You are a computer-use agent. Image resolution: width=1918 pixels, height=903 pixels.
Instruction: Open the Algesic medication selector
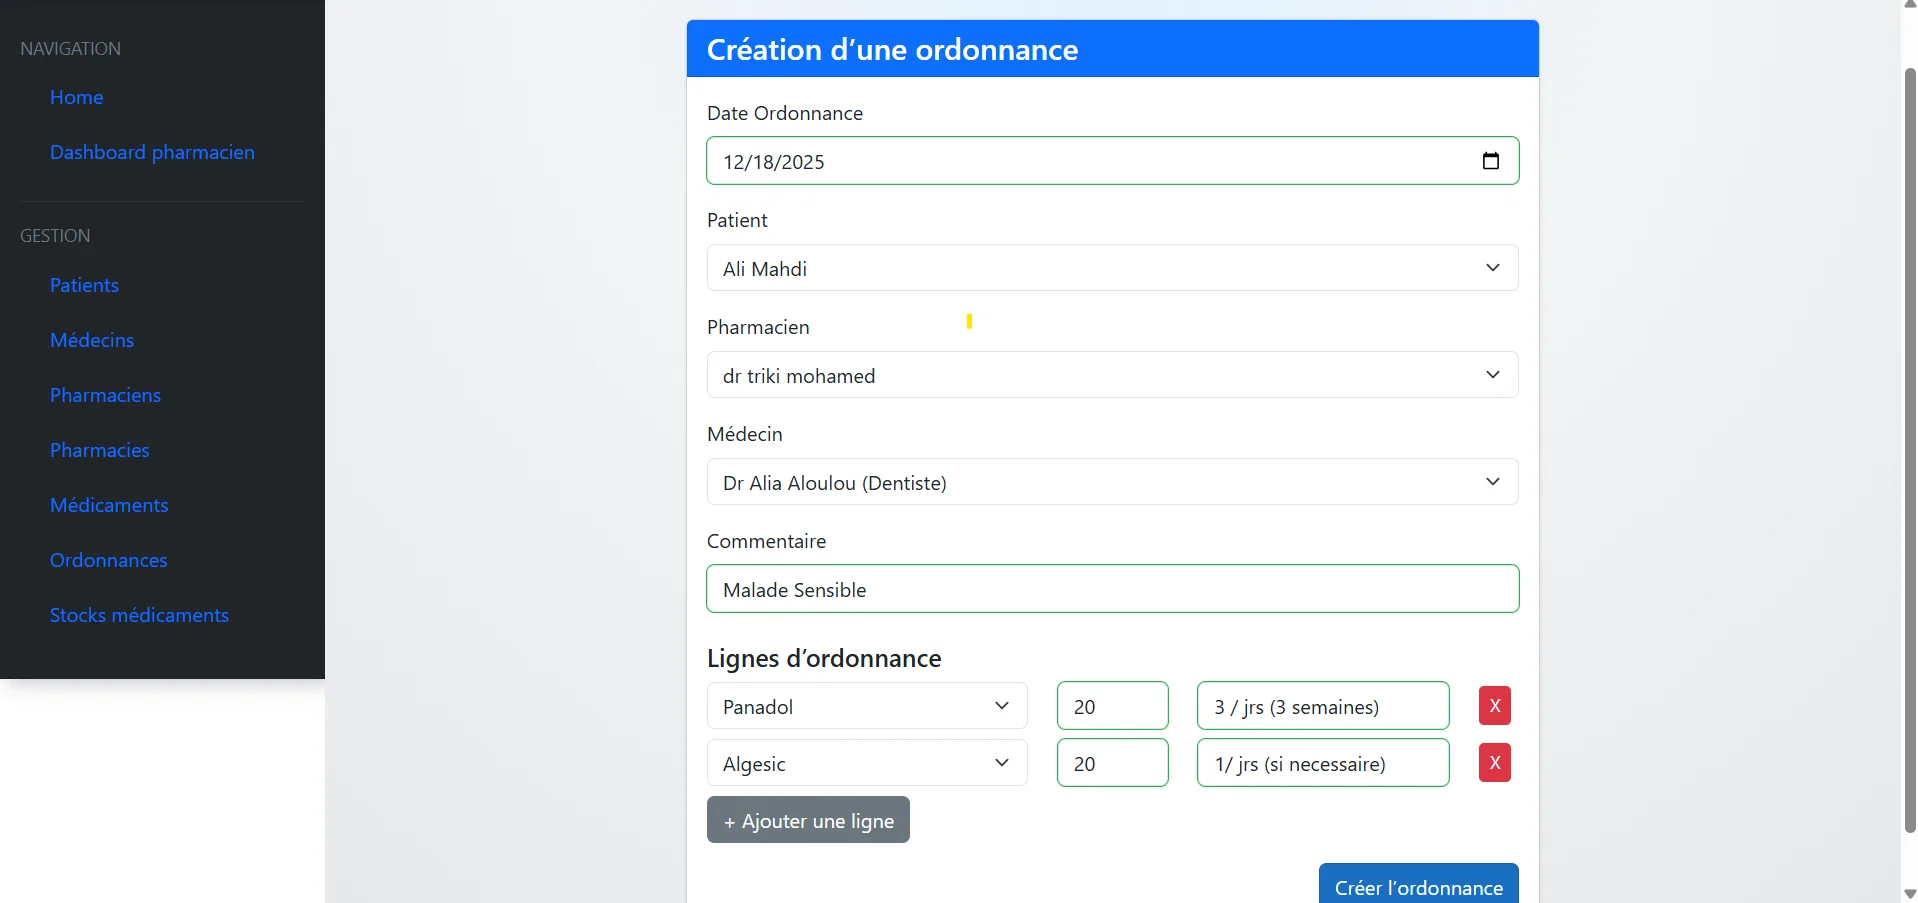867,763
